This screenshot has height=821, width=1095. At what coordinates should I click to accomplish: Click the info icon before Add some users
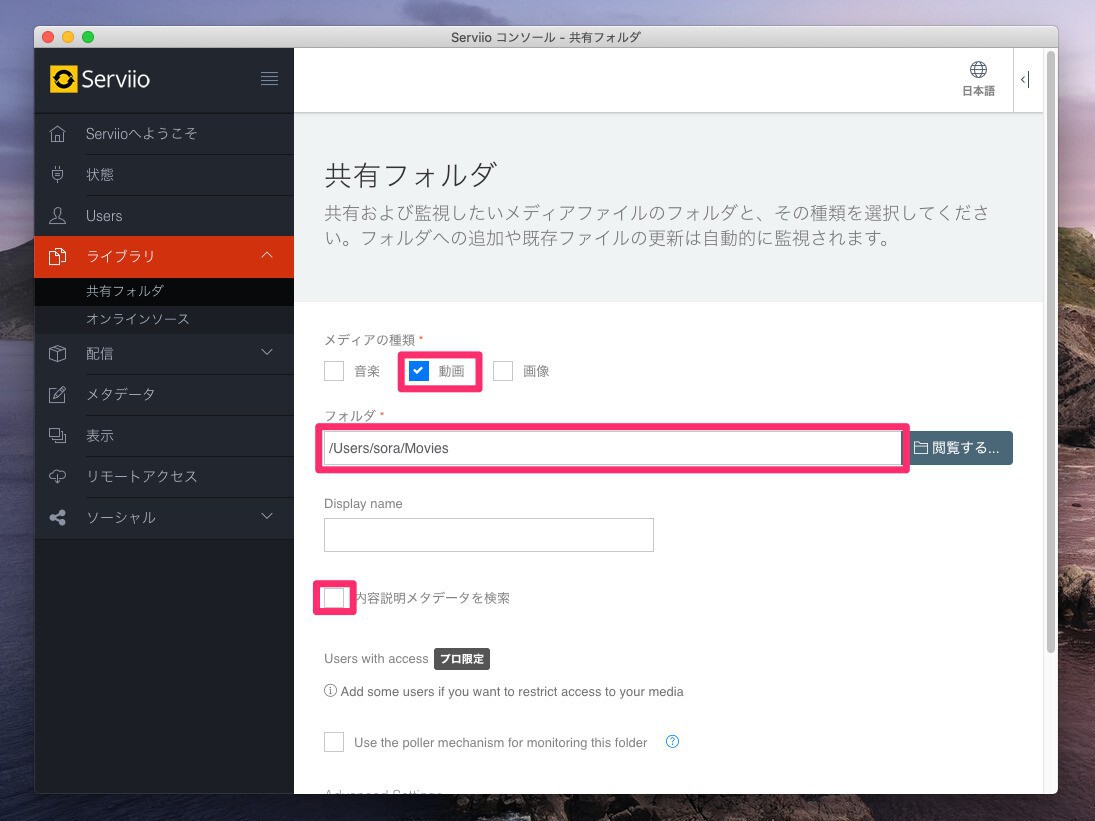pos(330,690)
